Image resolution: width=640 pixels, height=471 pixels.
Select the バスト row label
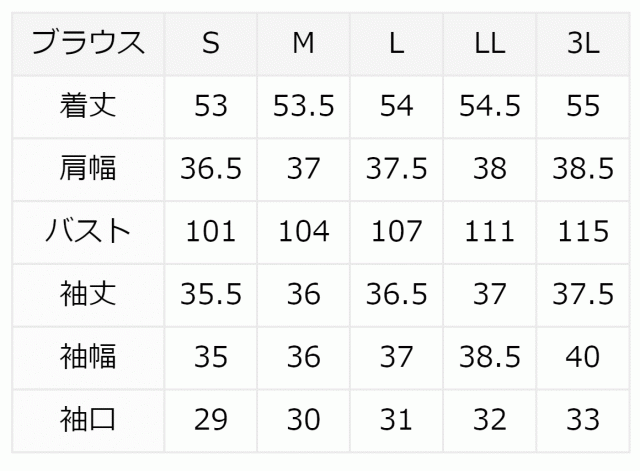pyautogui.click(x=88, y=231)
